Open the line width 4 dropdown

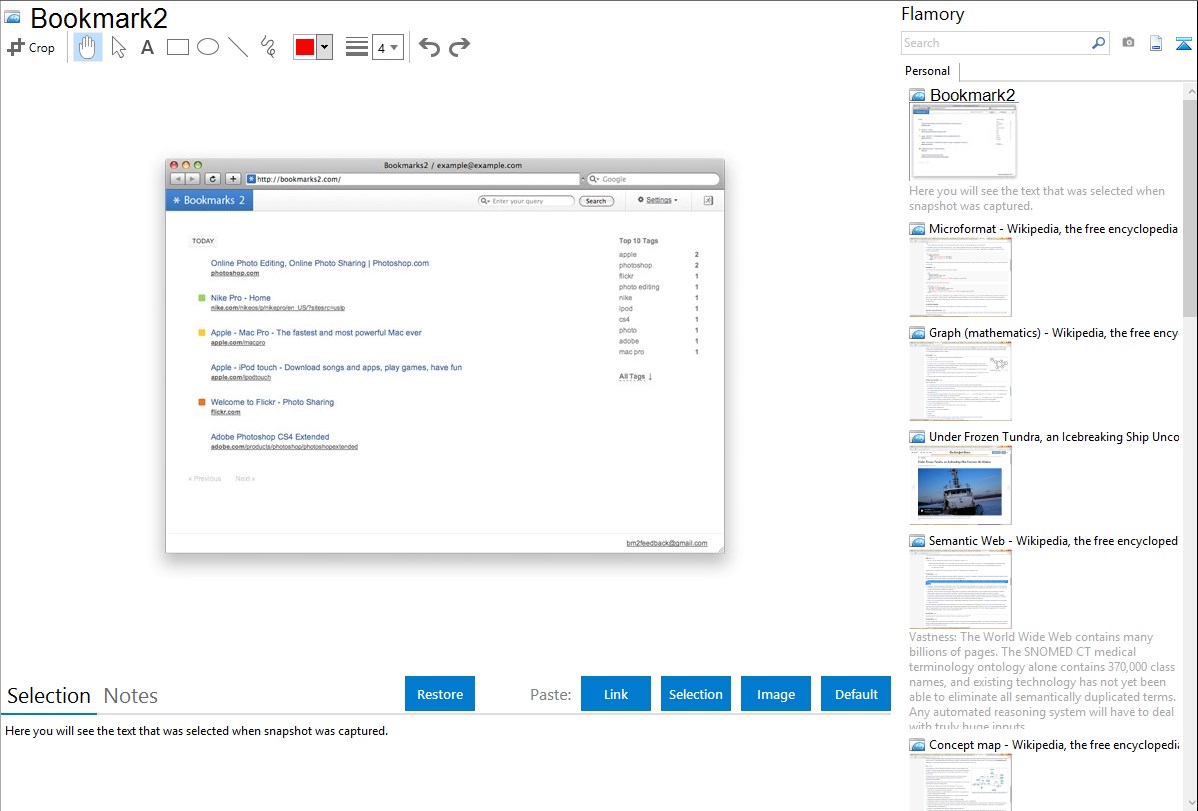point(388,47)
